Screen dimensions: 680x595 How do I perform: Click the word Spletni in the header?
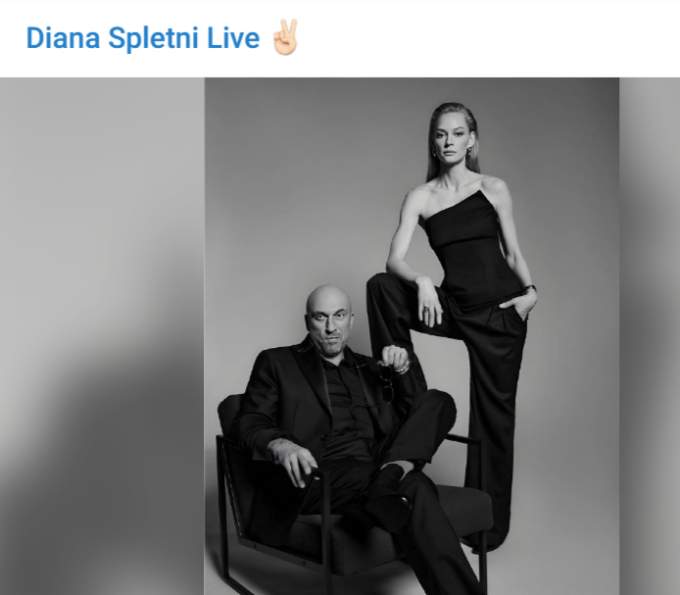pos(154,39)
